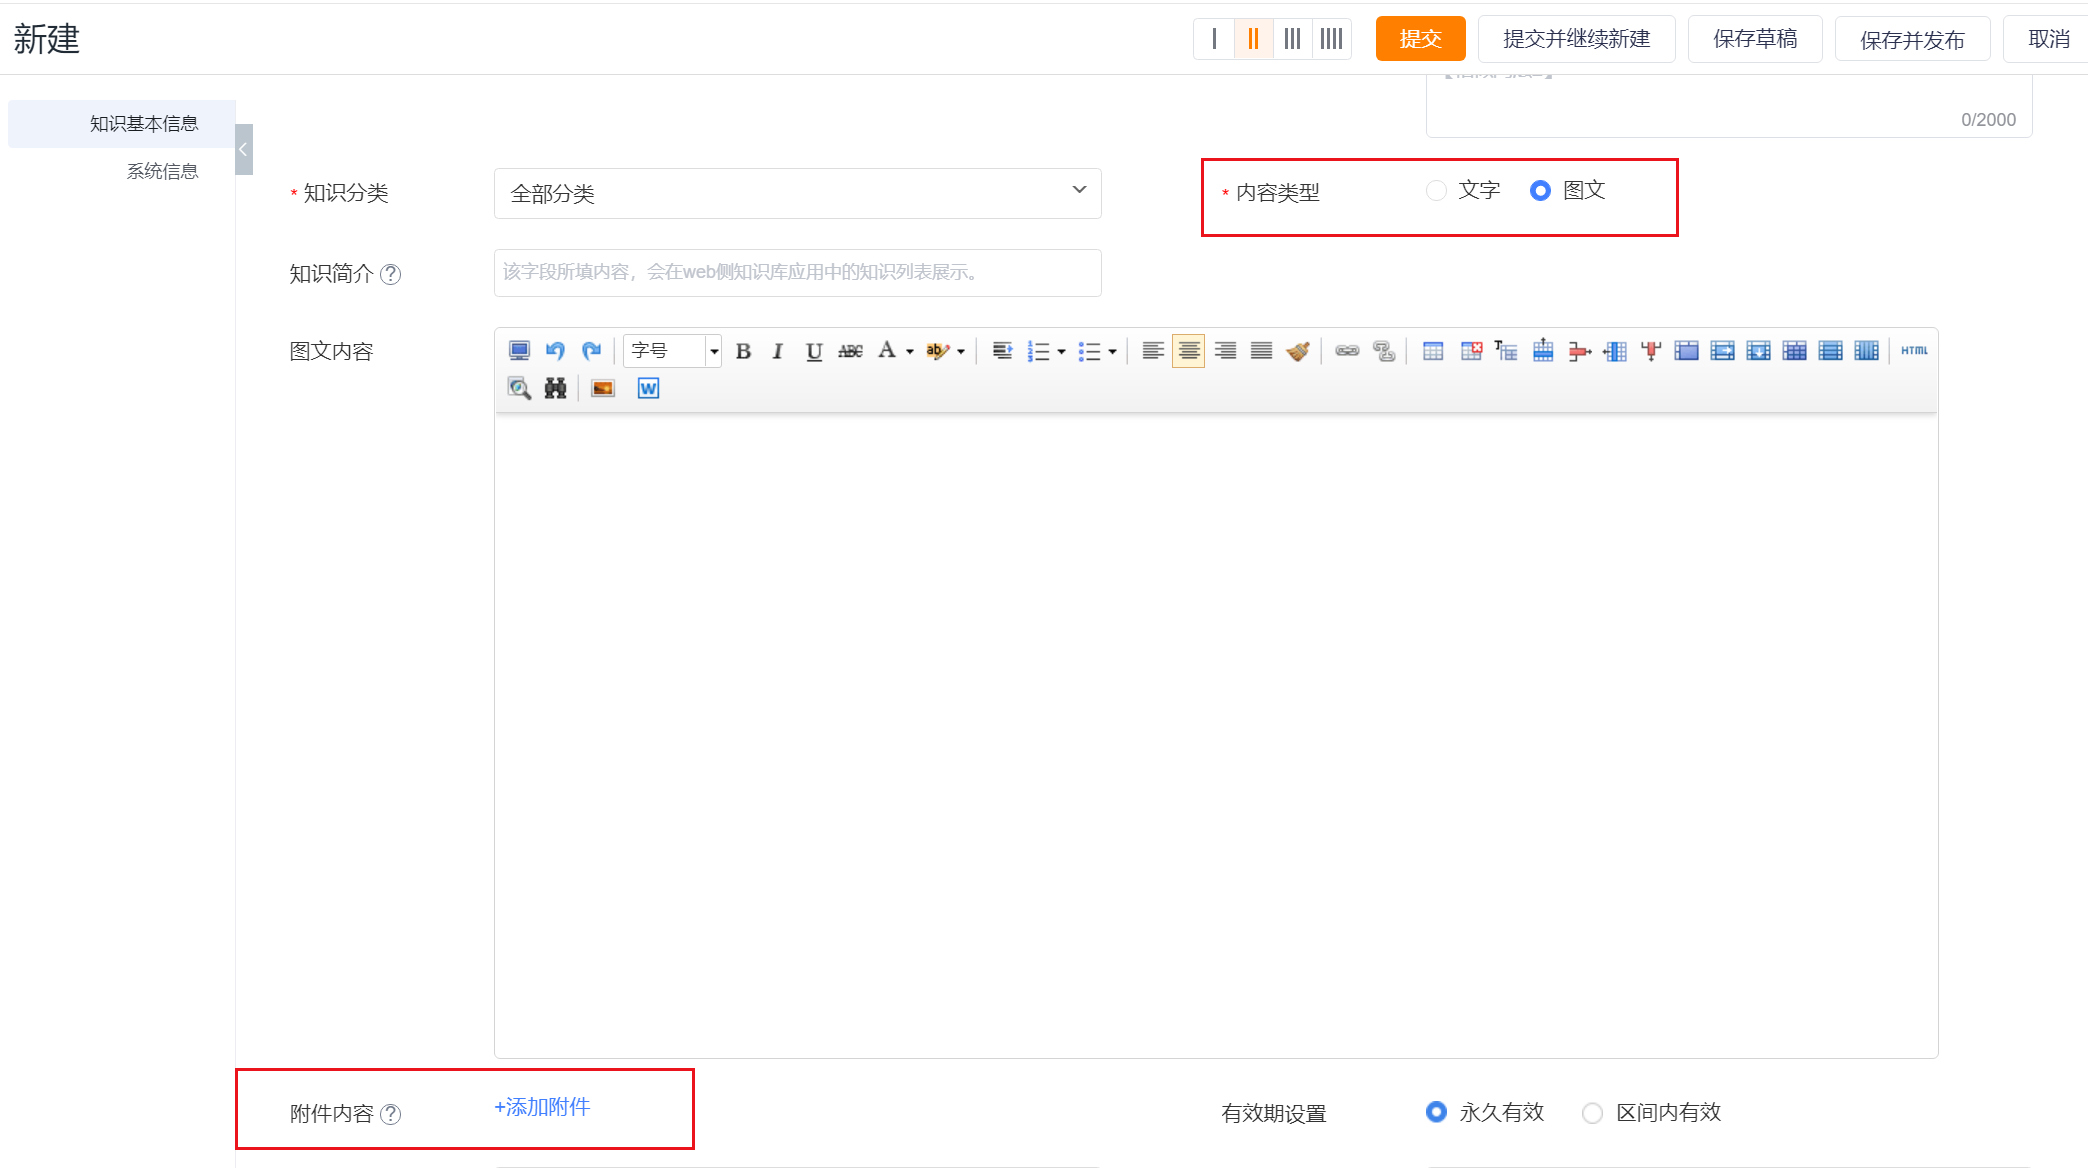Open the 知识分类 dropdown
Screen dimensions: 2088x1168
797,193
